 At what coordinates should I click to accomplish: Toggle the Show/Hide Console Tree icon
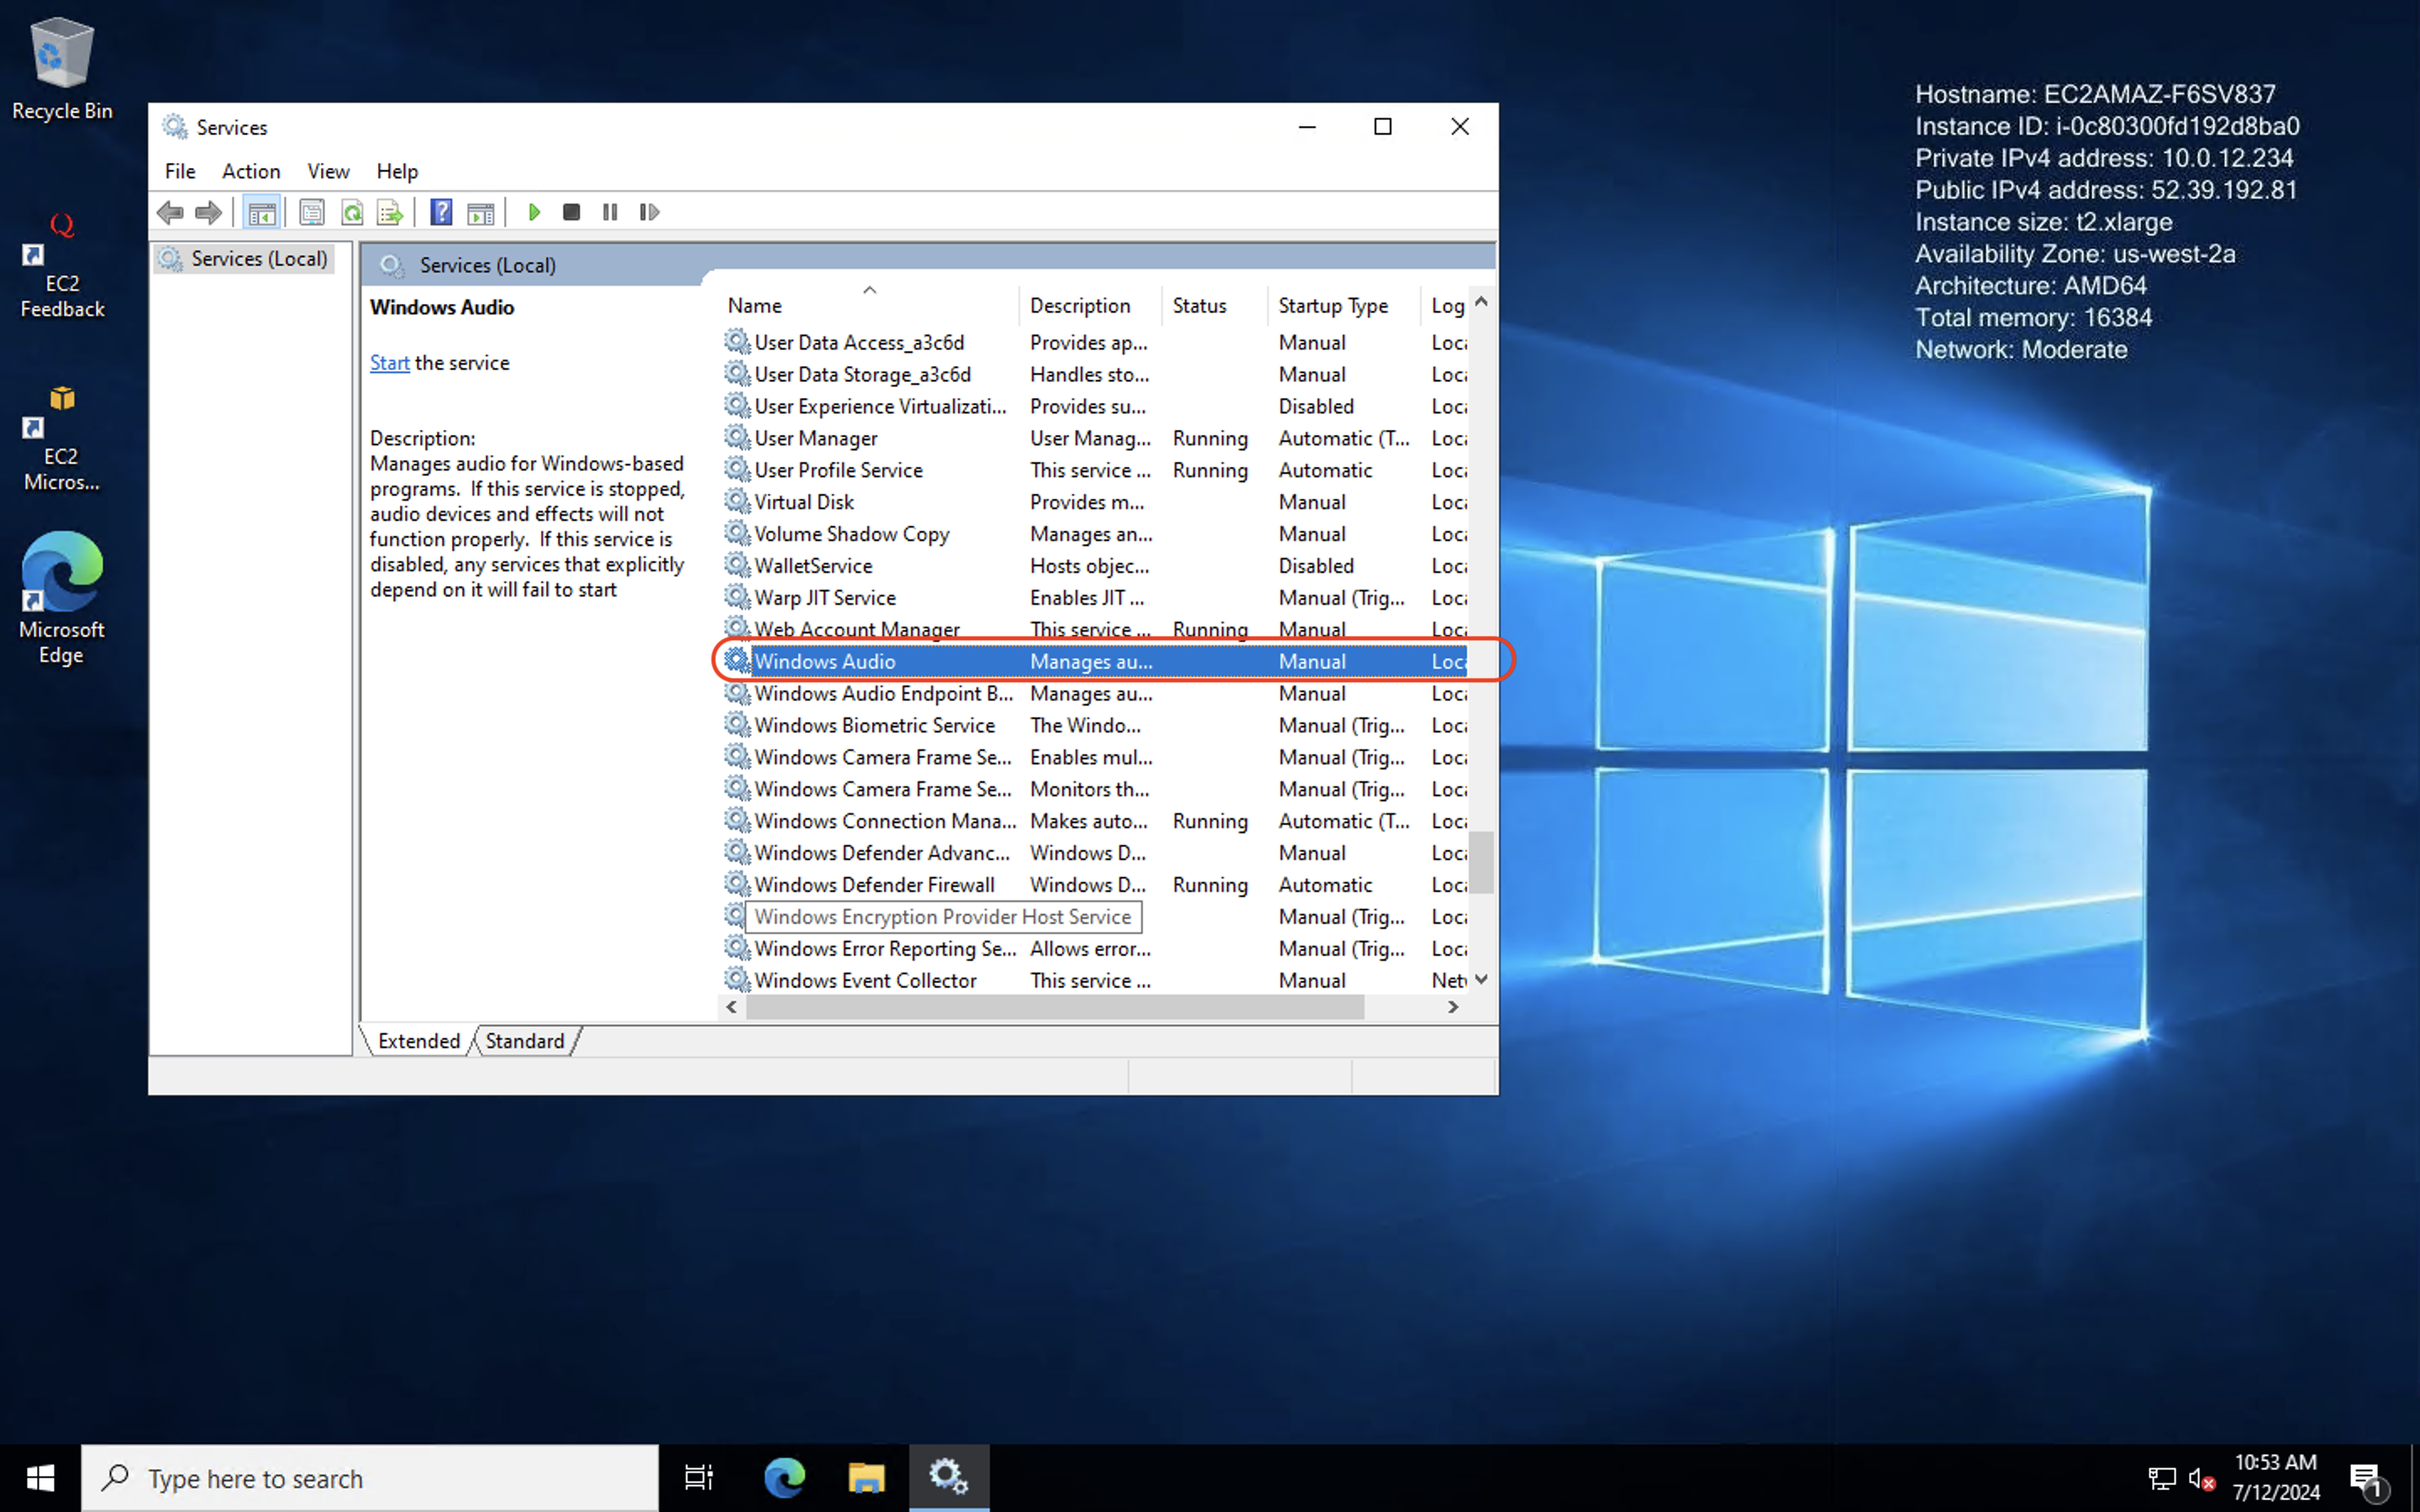[262, 211]
